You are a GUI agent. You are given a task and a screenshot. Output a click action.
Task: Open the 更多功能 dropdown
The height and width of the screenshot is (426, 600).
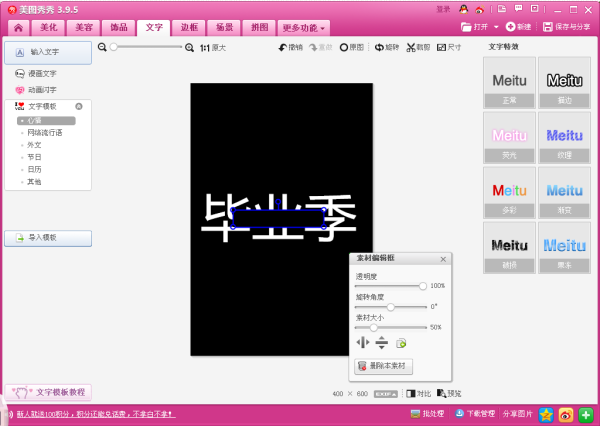coord(303,27)
